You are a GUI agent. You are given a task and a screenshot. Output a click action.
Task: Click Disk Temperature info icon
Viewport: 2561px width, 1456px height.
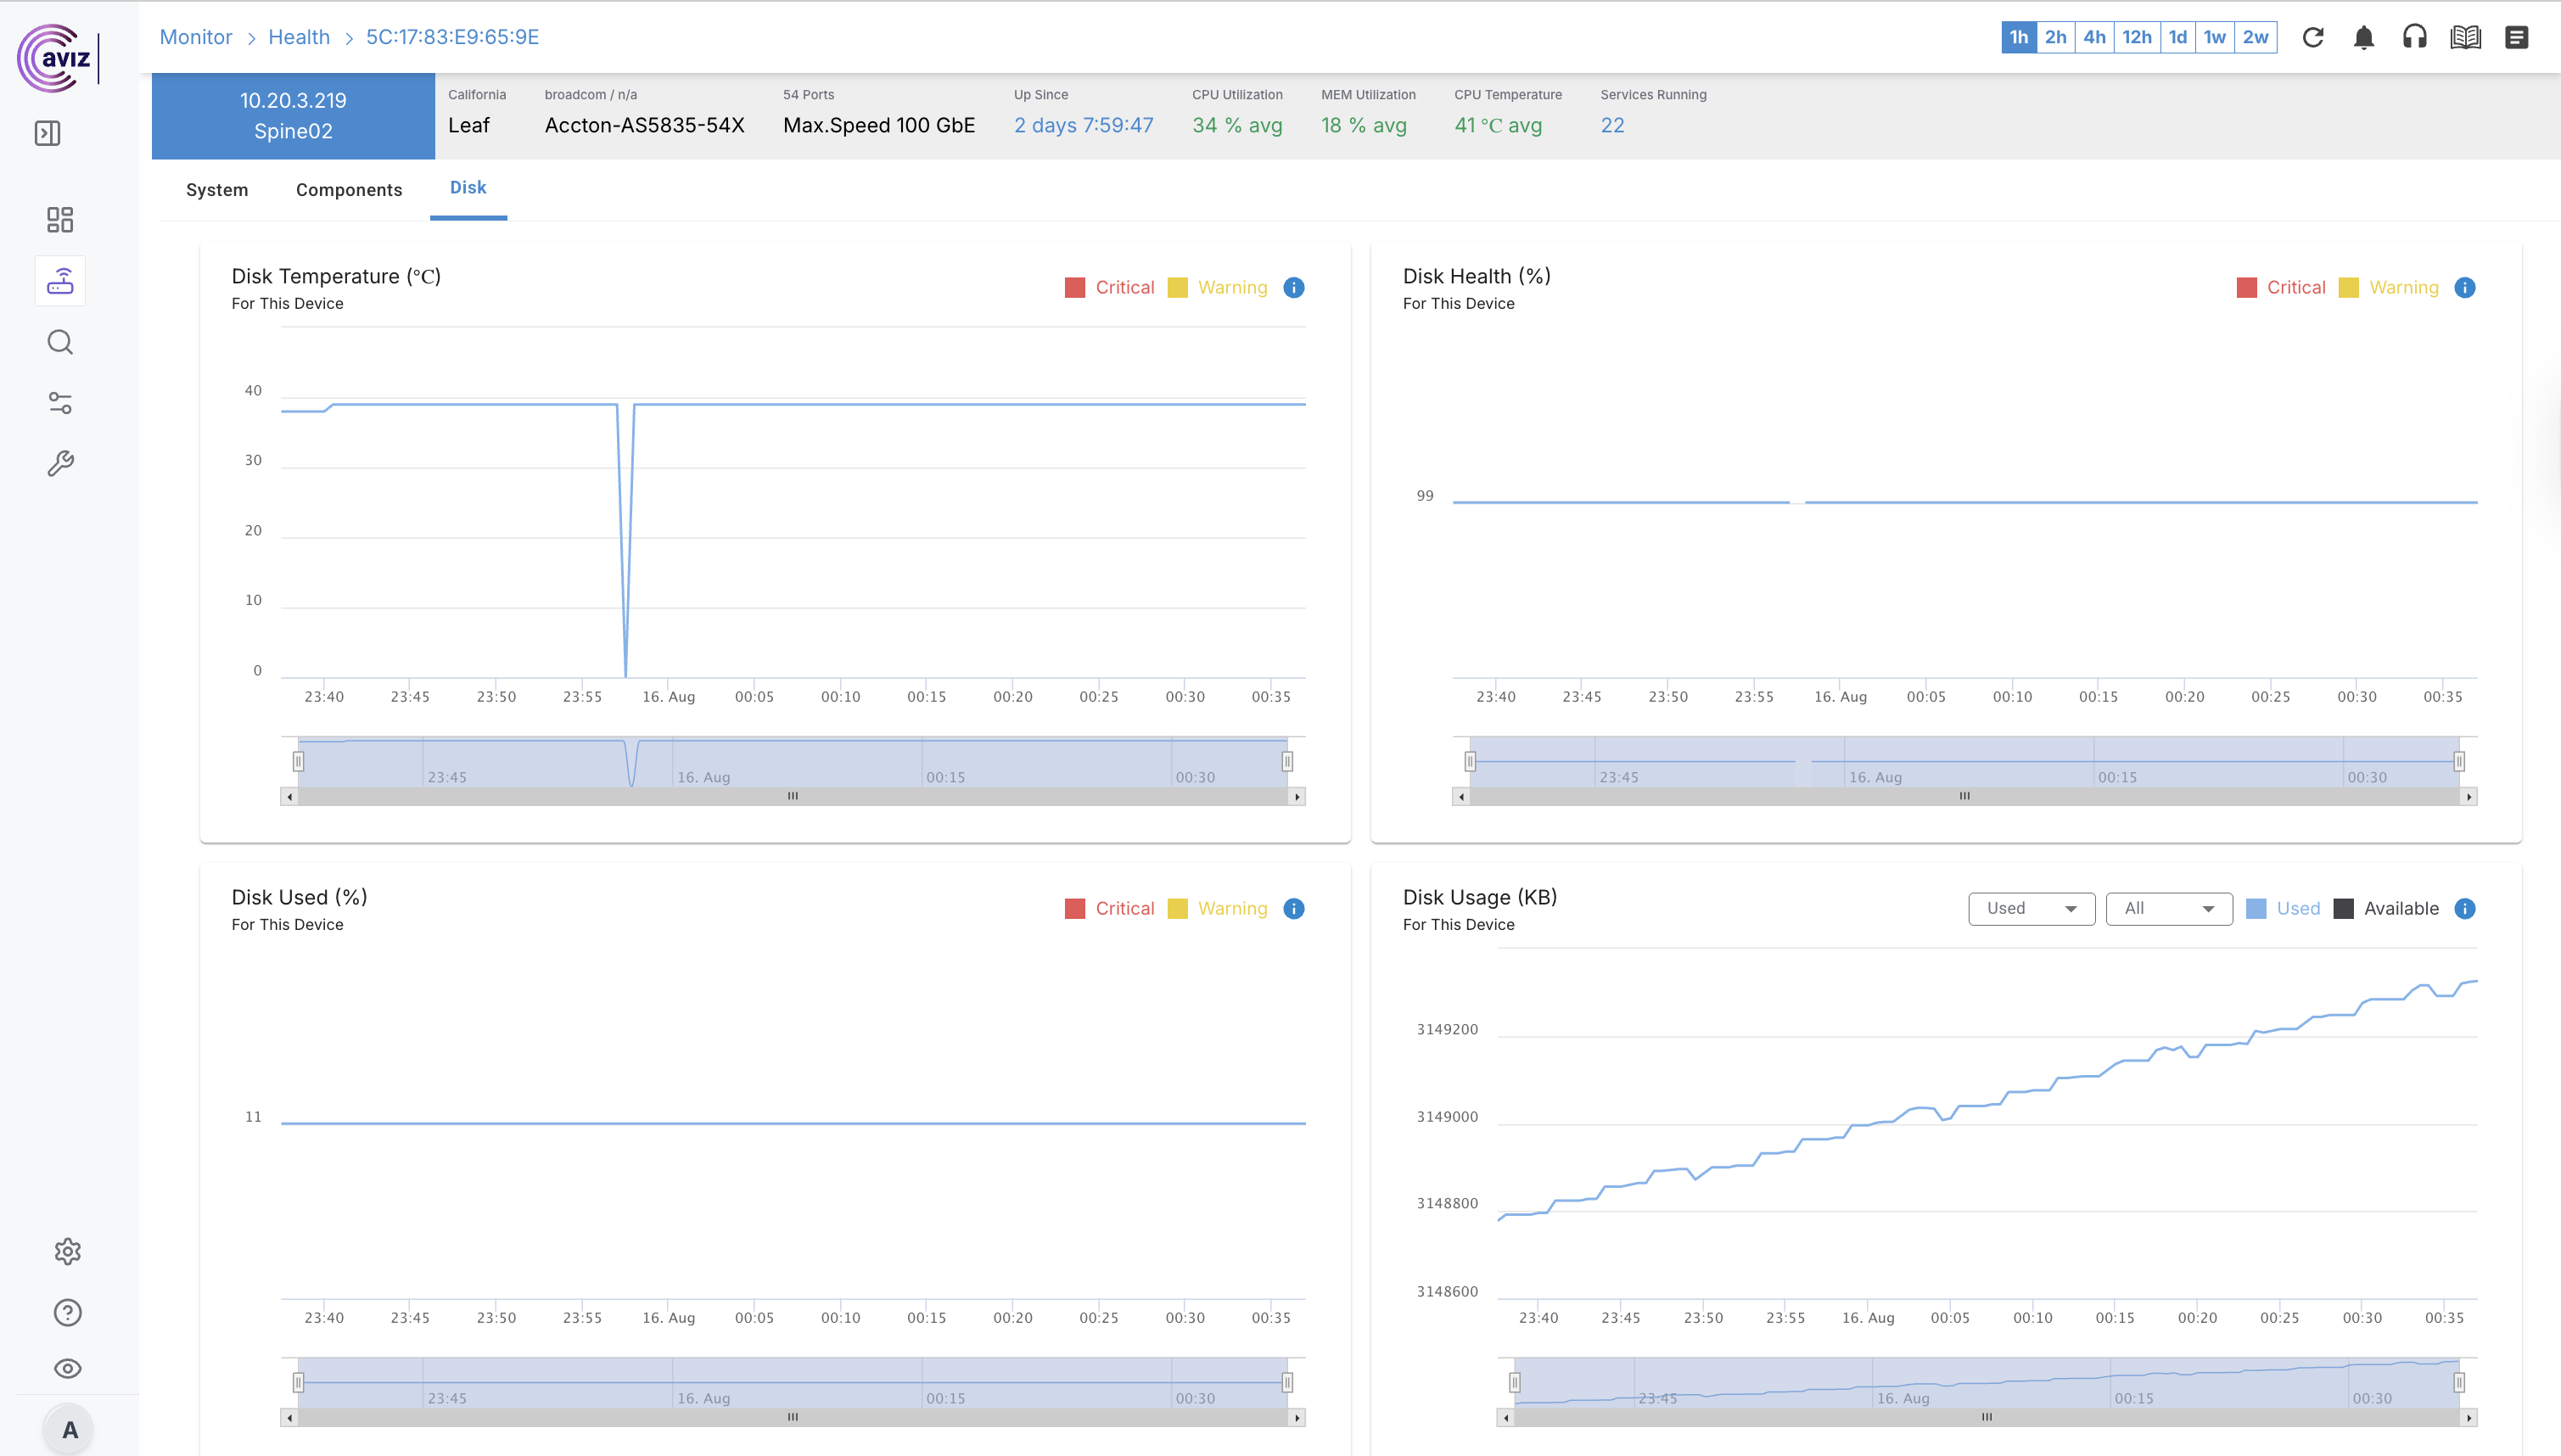pyautogui.click(x=1293, y=288)
